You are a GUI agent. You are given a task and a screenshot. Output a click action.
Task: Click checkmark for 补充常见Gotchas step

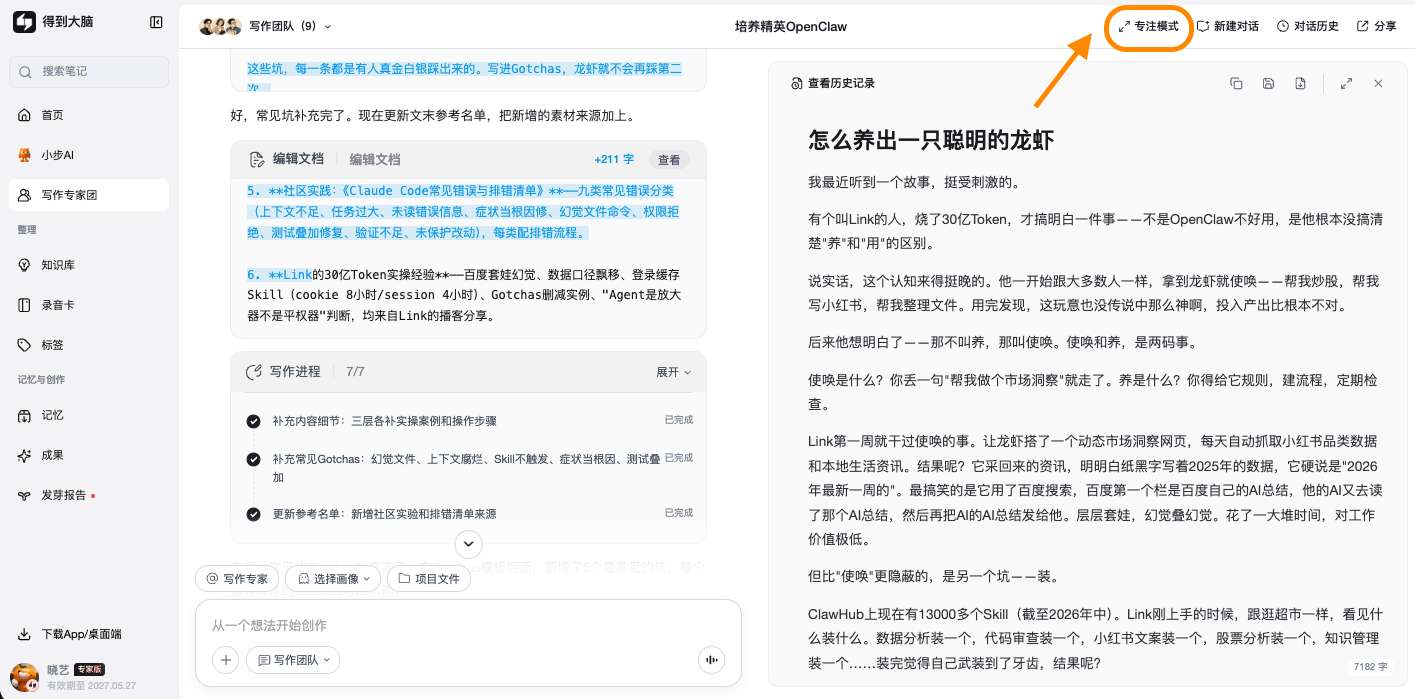[x=254, y=459]
